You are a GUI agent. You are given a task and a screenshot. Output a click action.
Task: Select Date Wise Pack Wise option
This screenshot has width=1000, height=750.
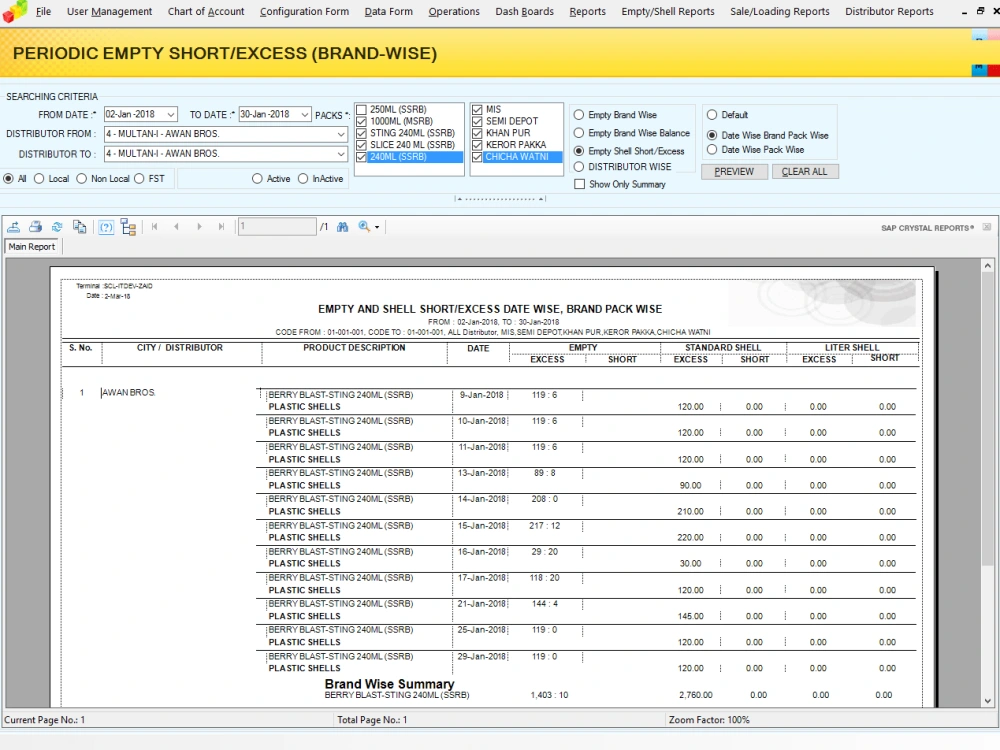[712, 149]
